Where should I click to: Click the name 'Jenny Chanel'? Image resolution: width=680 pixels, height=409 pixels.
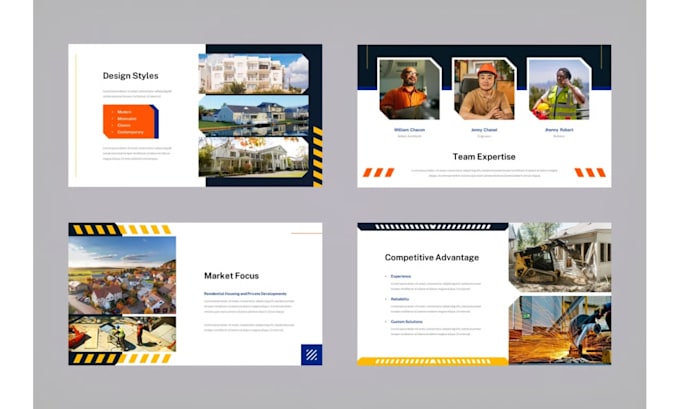pyautogui.click(x=484, y=130)
